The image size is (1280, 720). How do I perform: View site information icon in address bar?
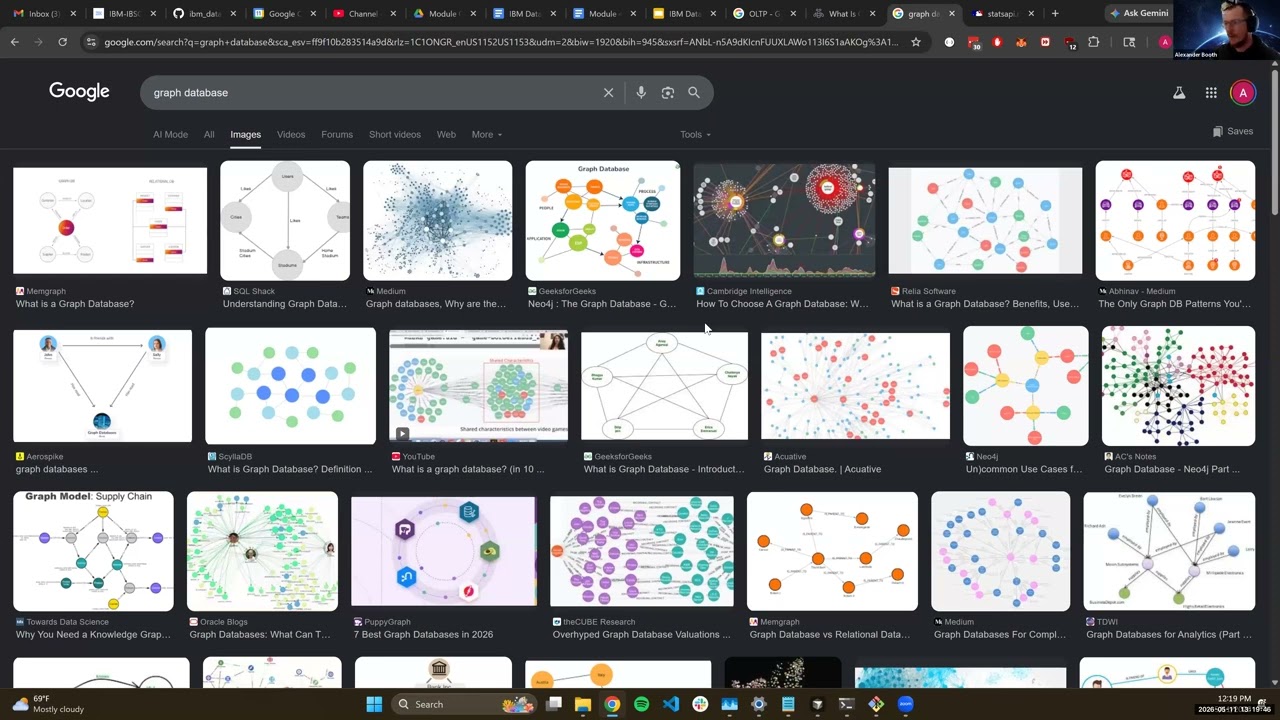(x=91, y=42)
